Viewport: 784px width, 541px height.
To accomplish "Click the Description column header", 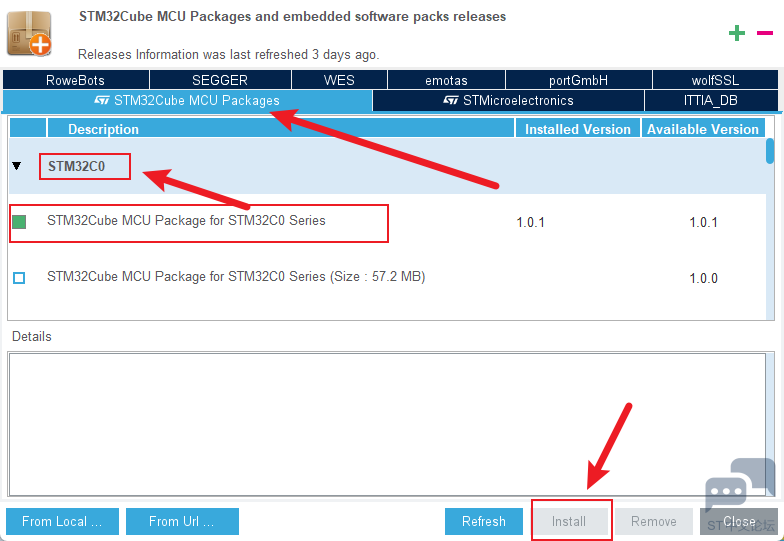I will tap(280, 129).
